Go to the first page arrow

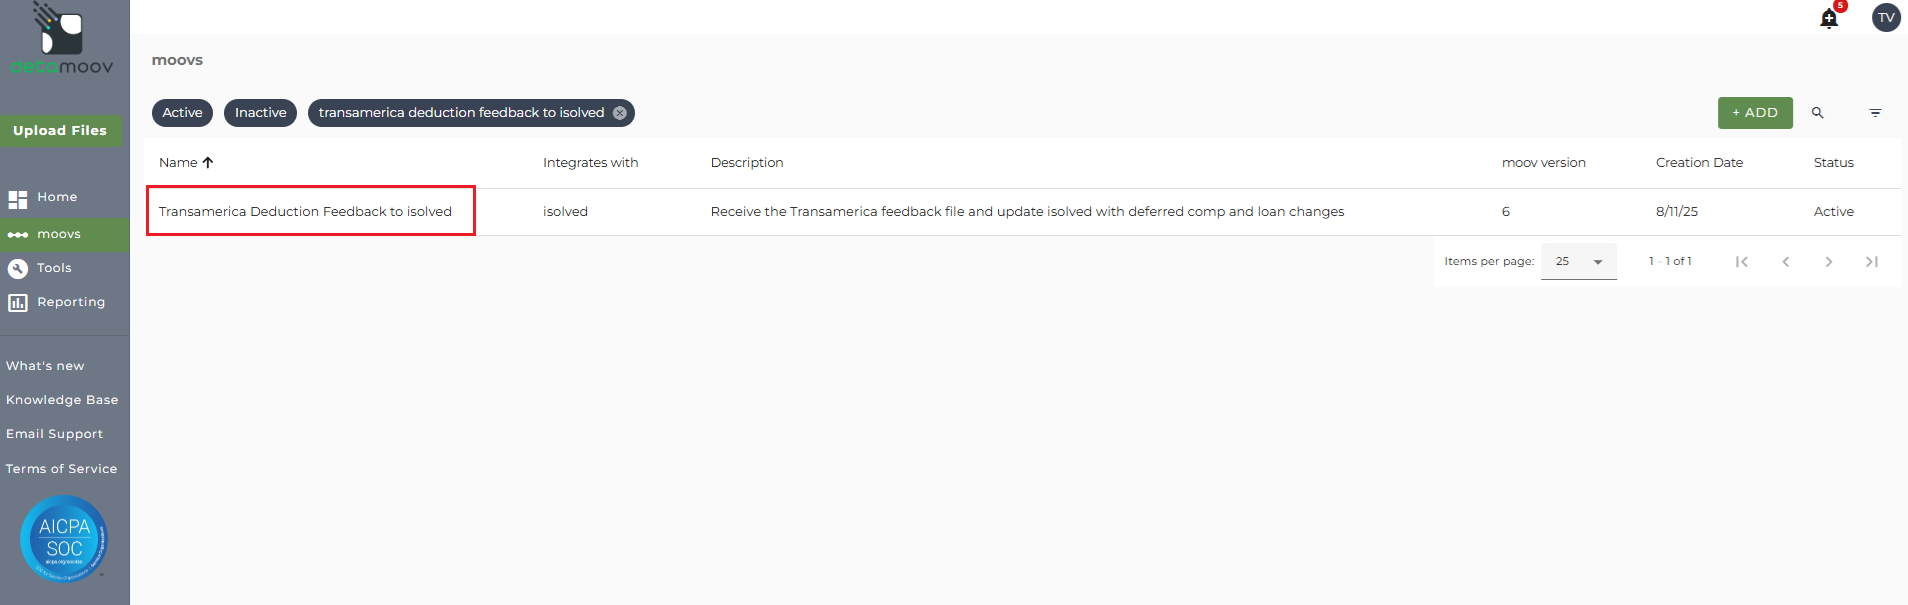coord(1742,262)
